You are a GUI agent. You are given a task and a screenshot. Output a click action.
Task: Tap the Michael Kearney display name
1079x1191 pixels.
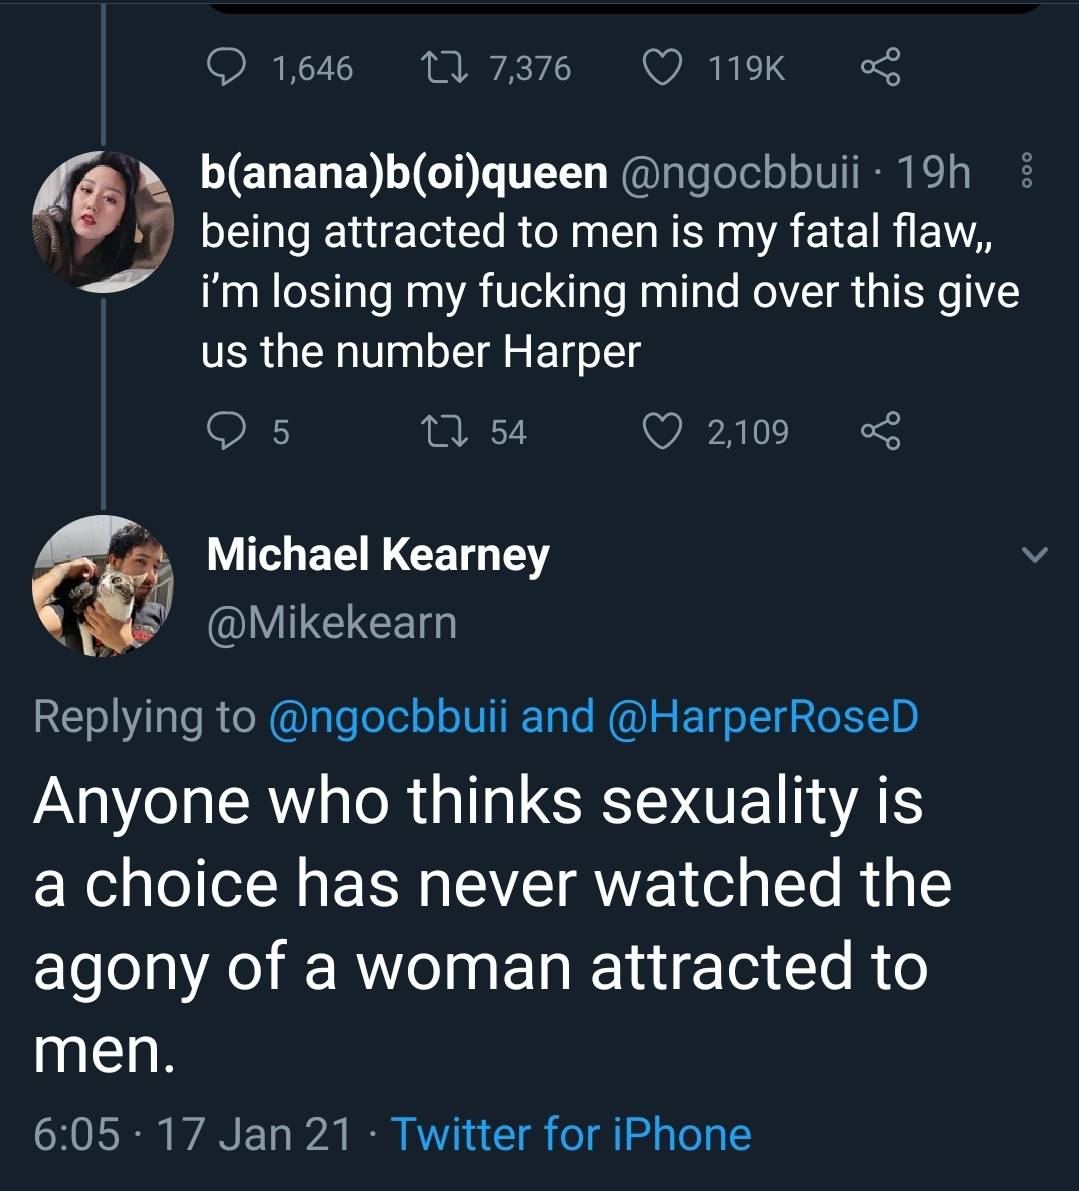[377, 553]
